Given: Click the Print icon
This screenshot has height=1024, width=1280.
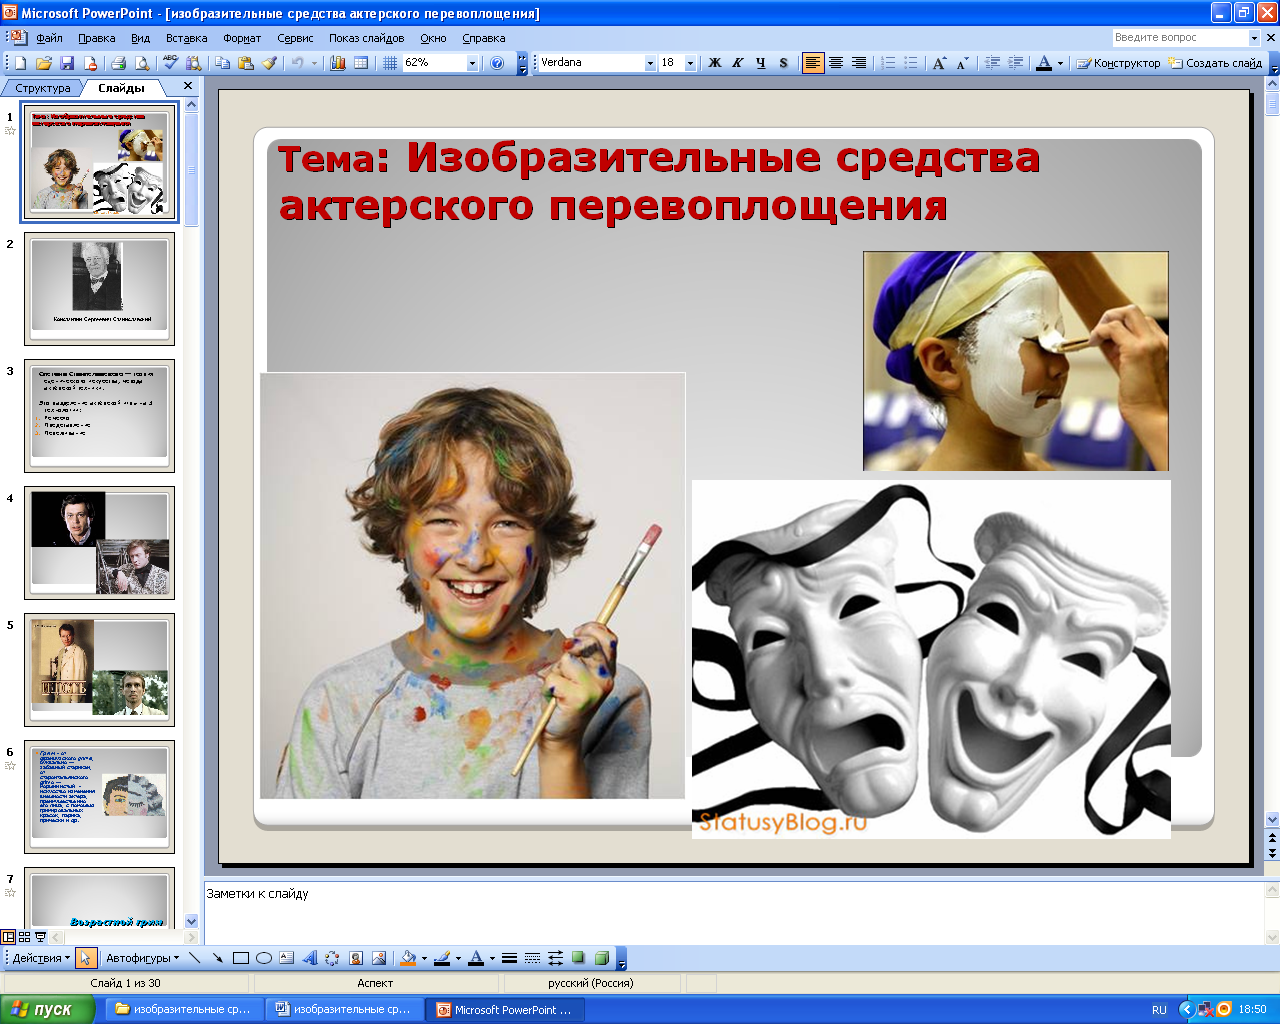Looking at the screenshot, I should click(118, 63).
